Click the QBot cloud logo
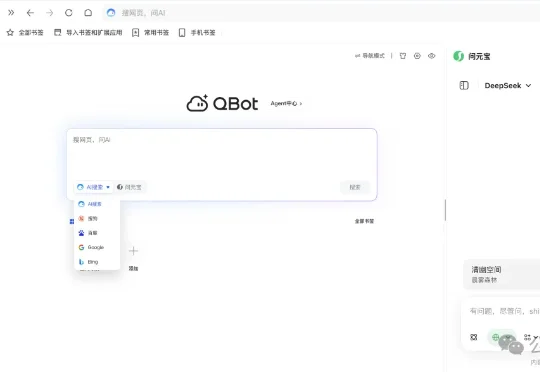 pyautogui.click(x=197, y=103)
